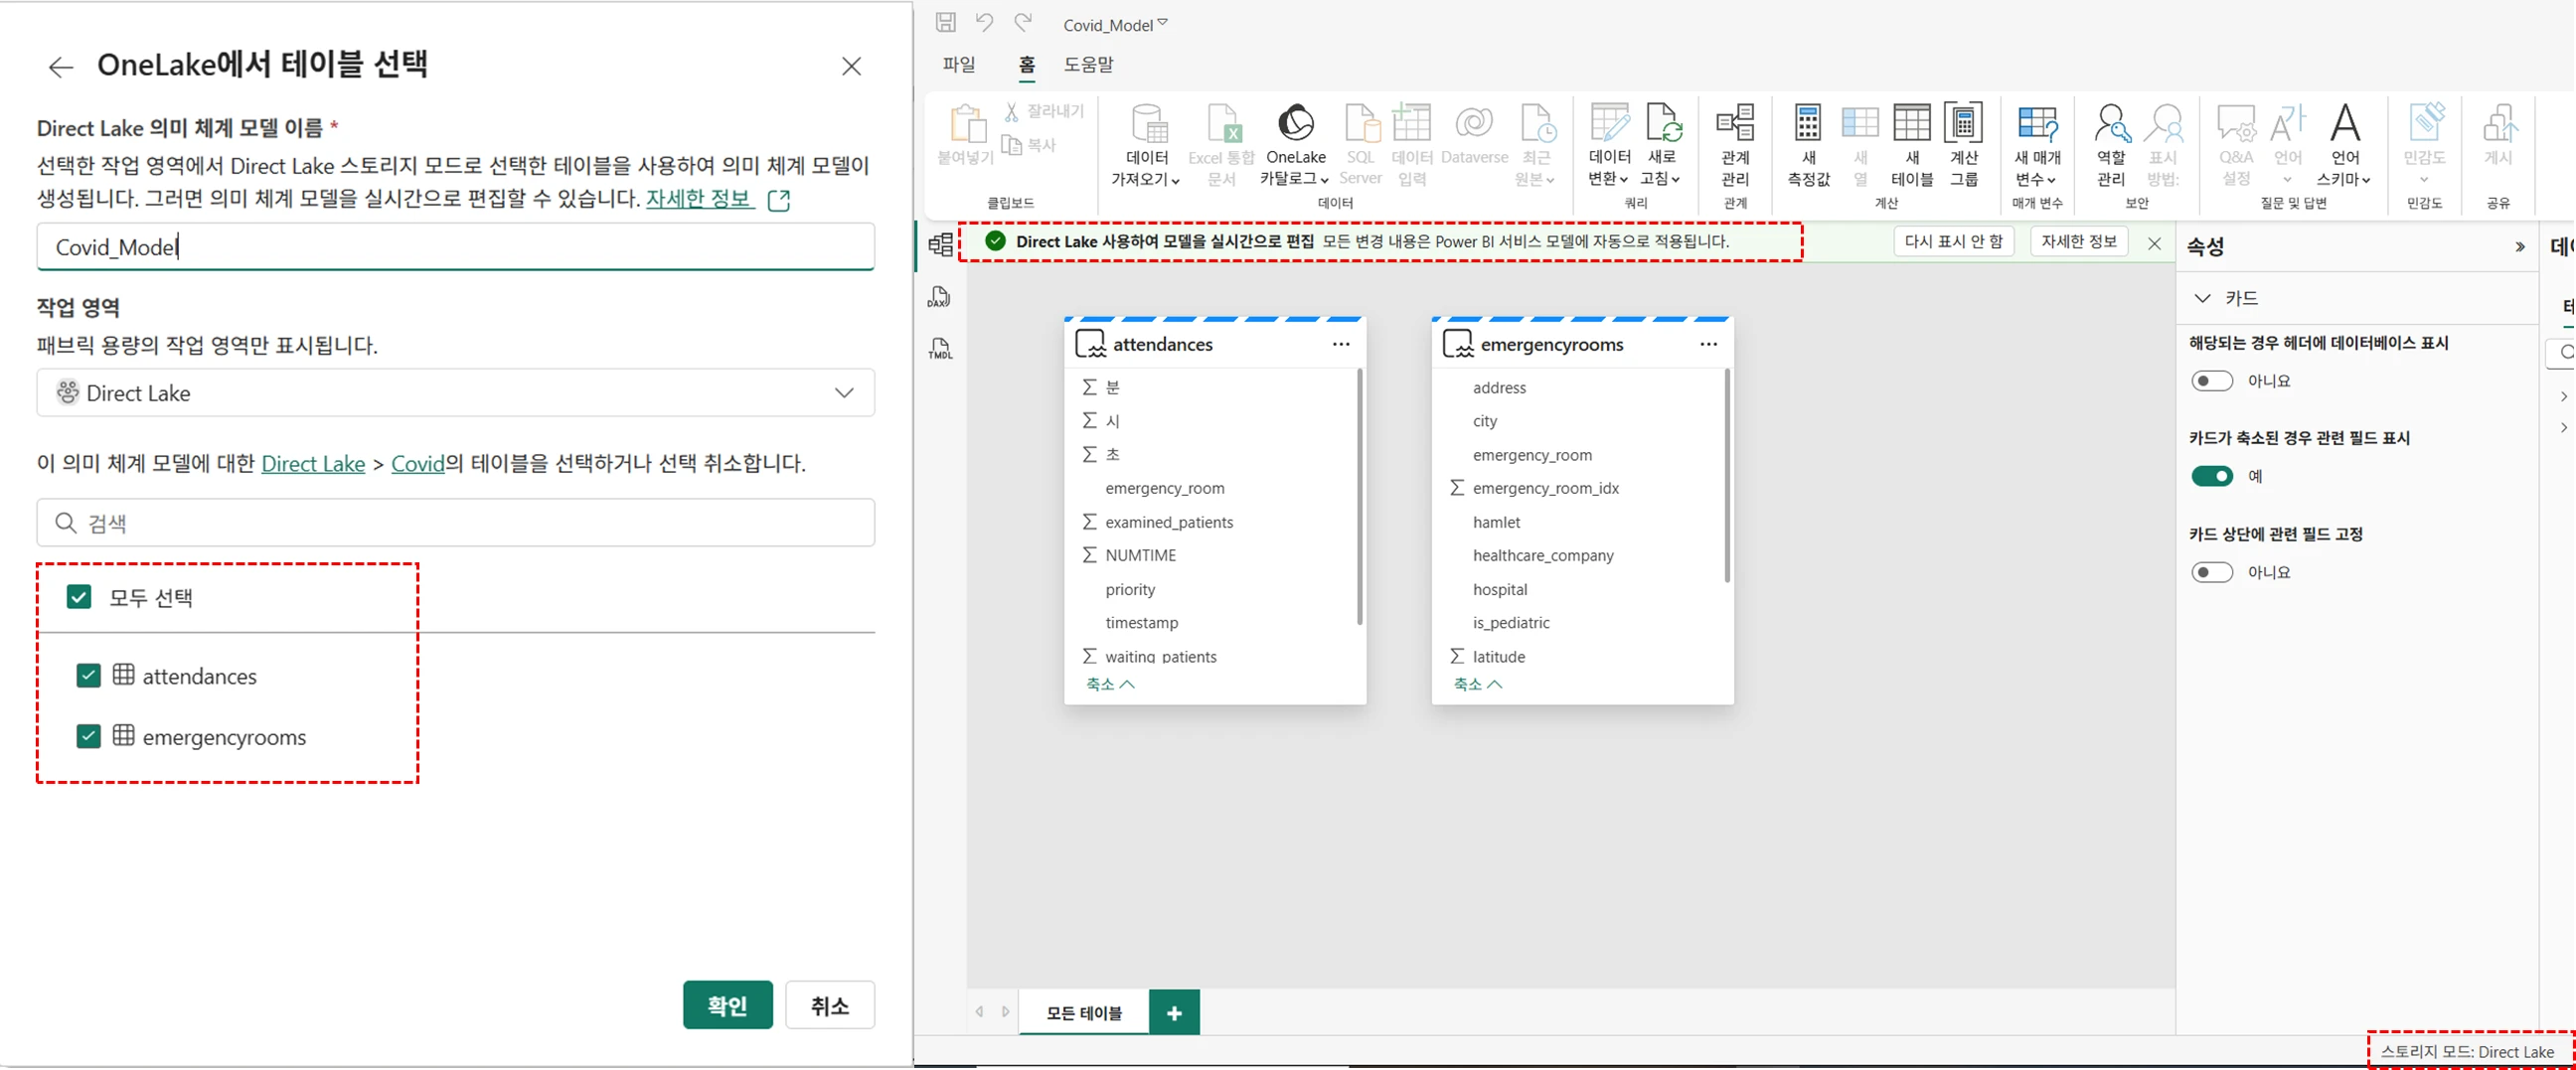Click the 확인 button

click(x=727, y=1005)
